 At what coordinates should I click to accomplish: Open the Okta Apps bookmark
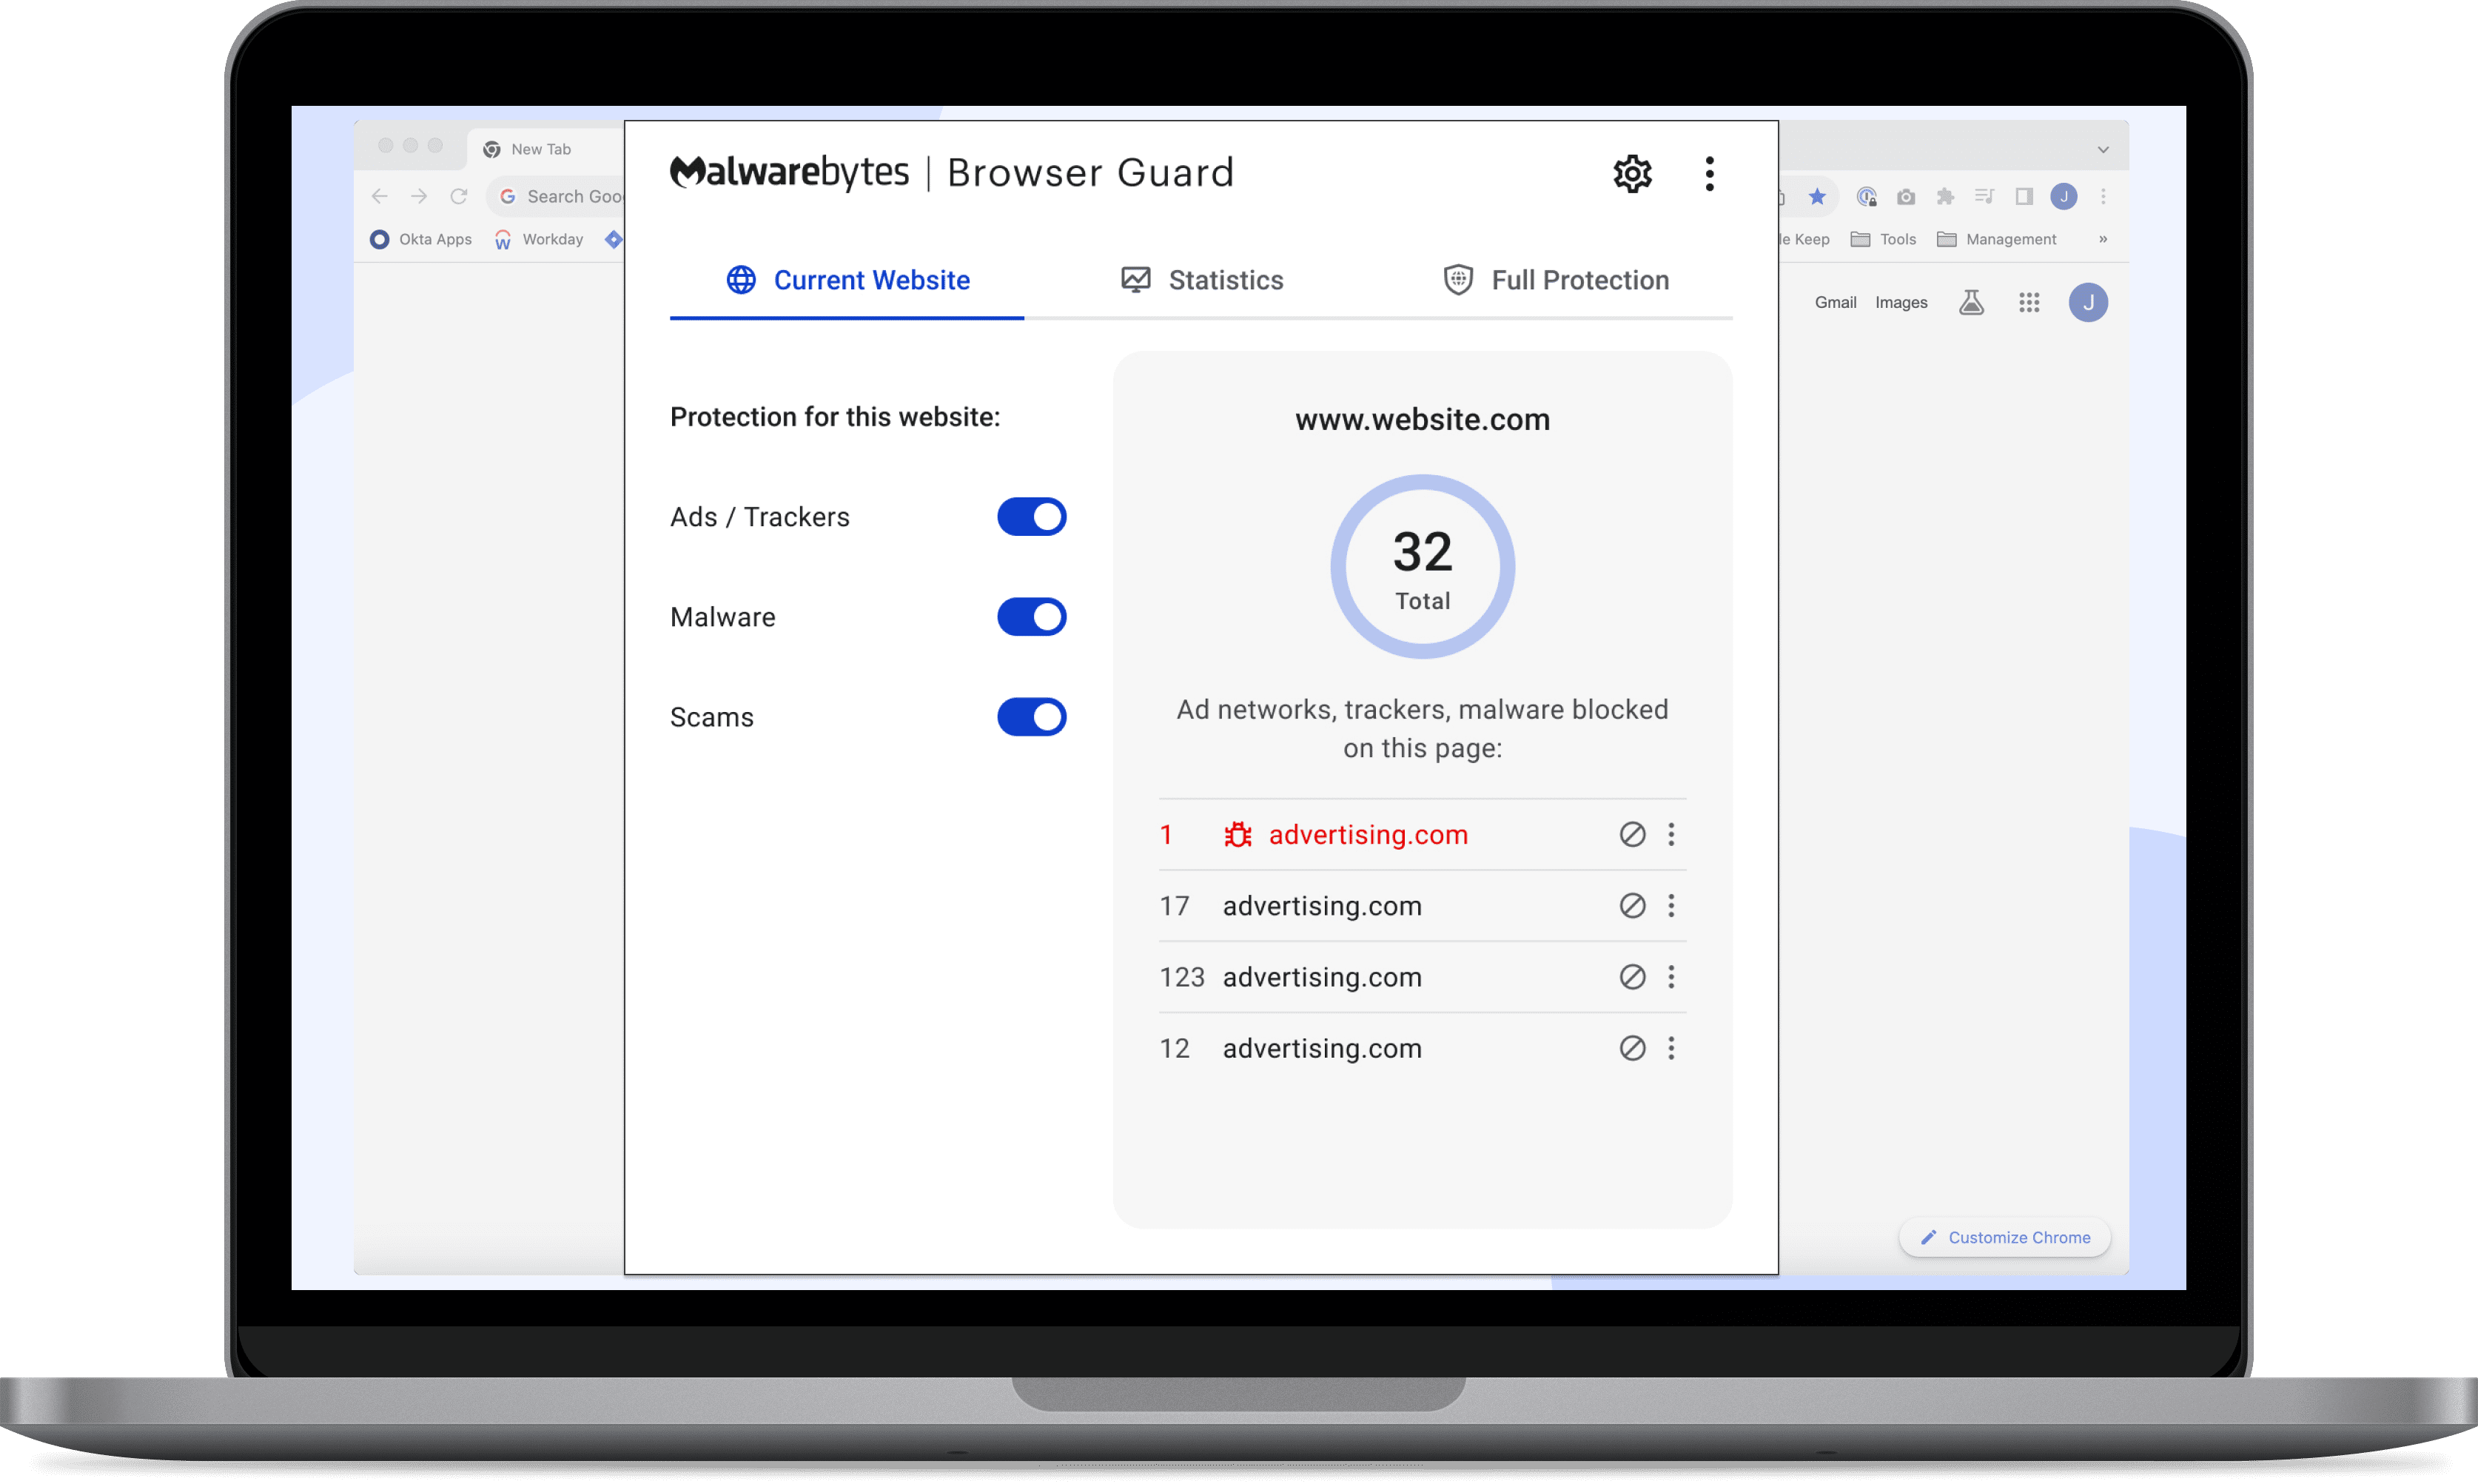(421, 240)
